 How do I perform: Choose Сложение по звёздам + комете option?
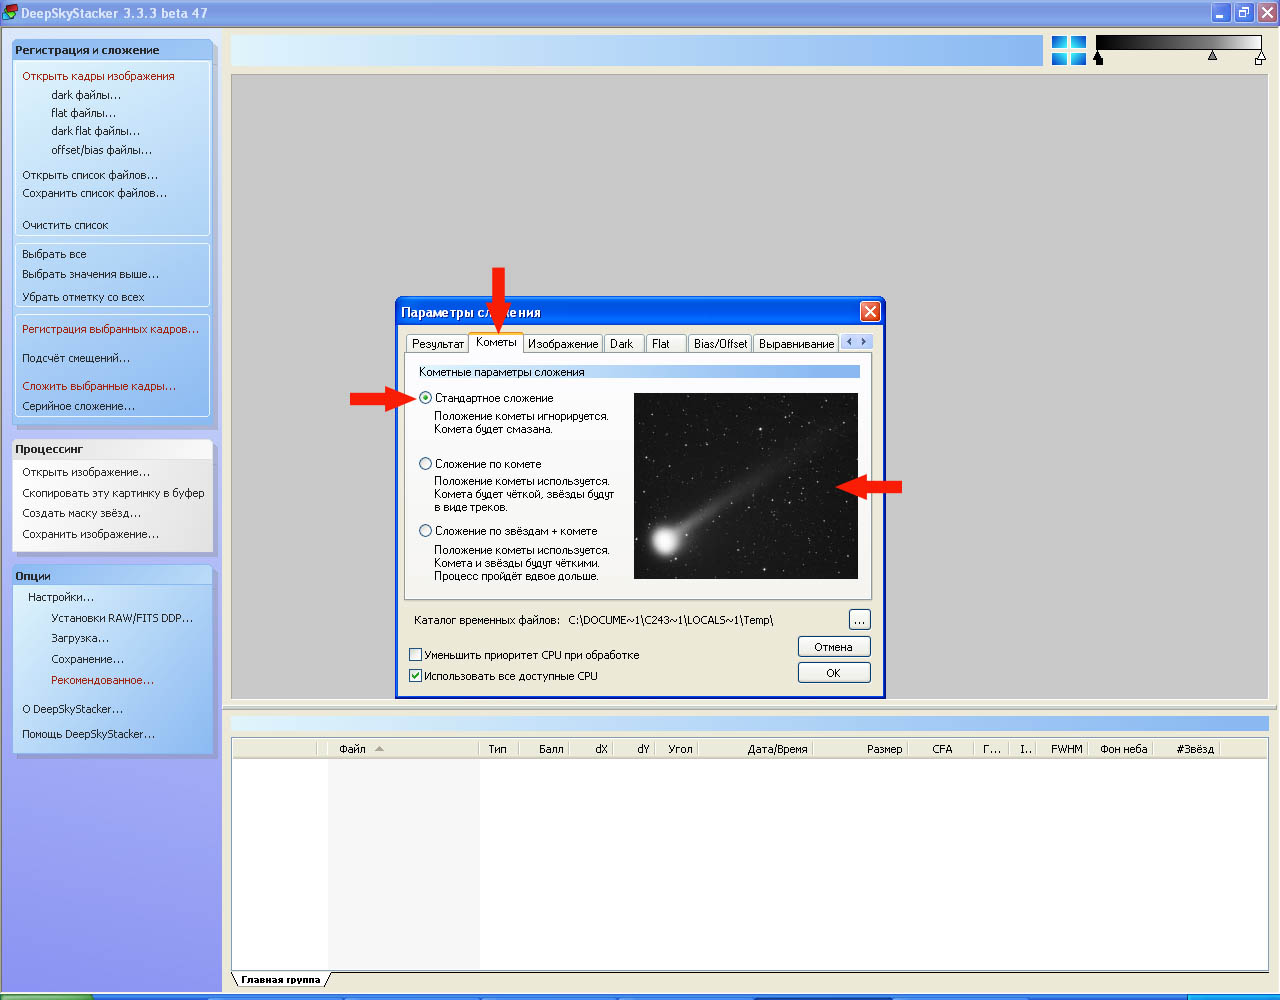click(426, 531)
